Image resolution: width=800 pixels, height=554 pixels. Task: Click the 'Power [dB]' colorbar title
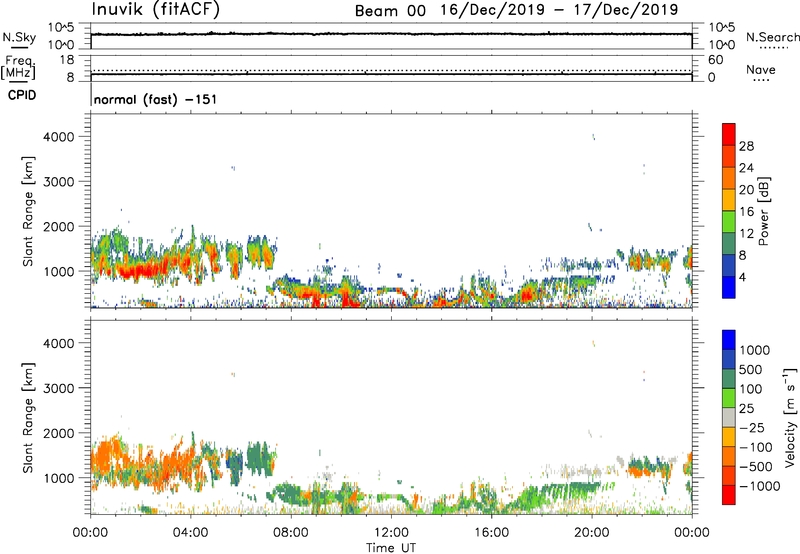pos(763,211)
